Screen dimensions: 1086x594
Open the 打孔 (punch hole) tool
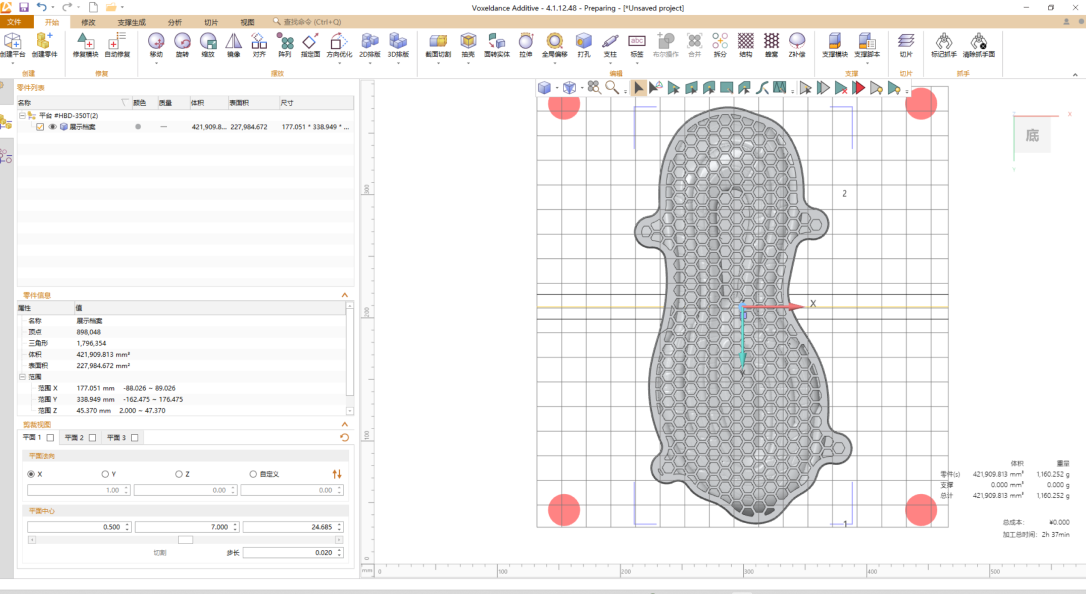(583, 41)
